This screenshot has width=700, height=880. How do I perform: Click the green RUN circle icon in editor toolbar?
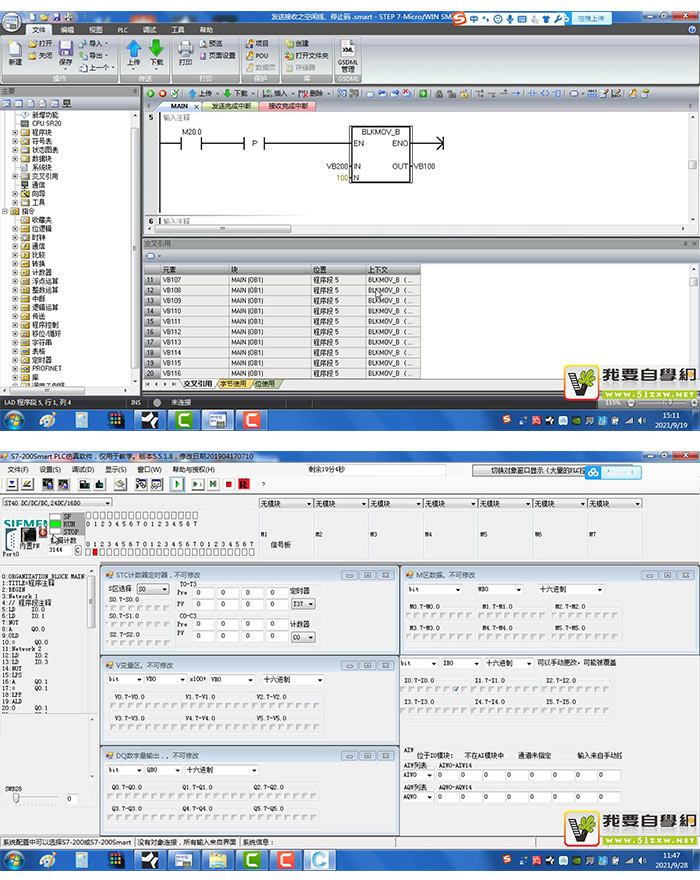point(150,94)
